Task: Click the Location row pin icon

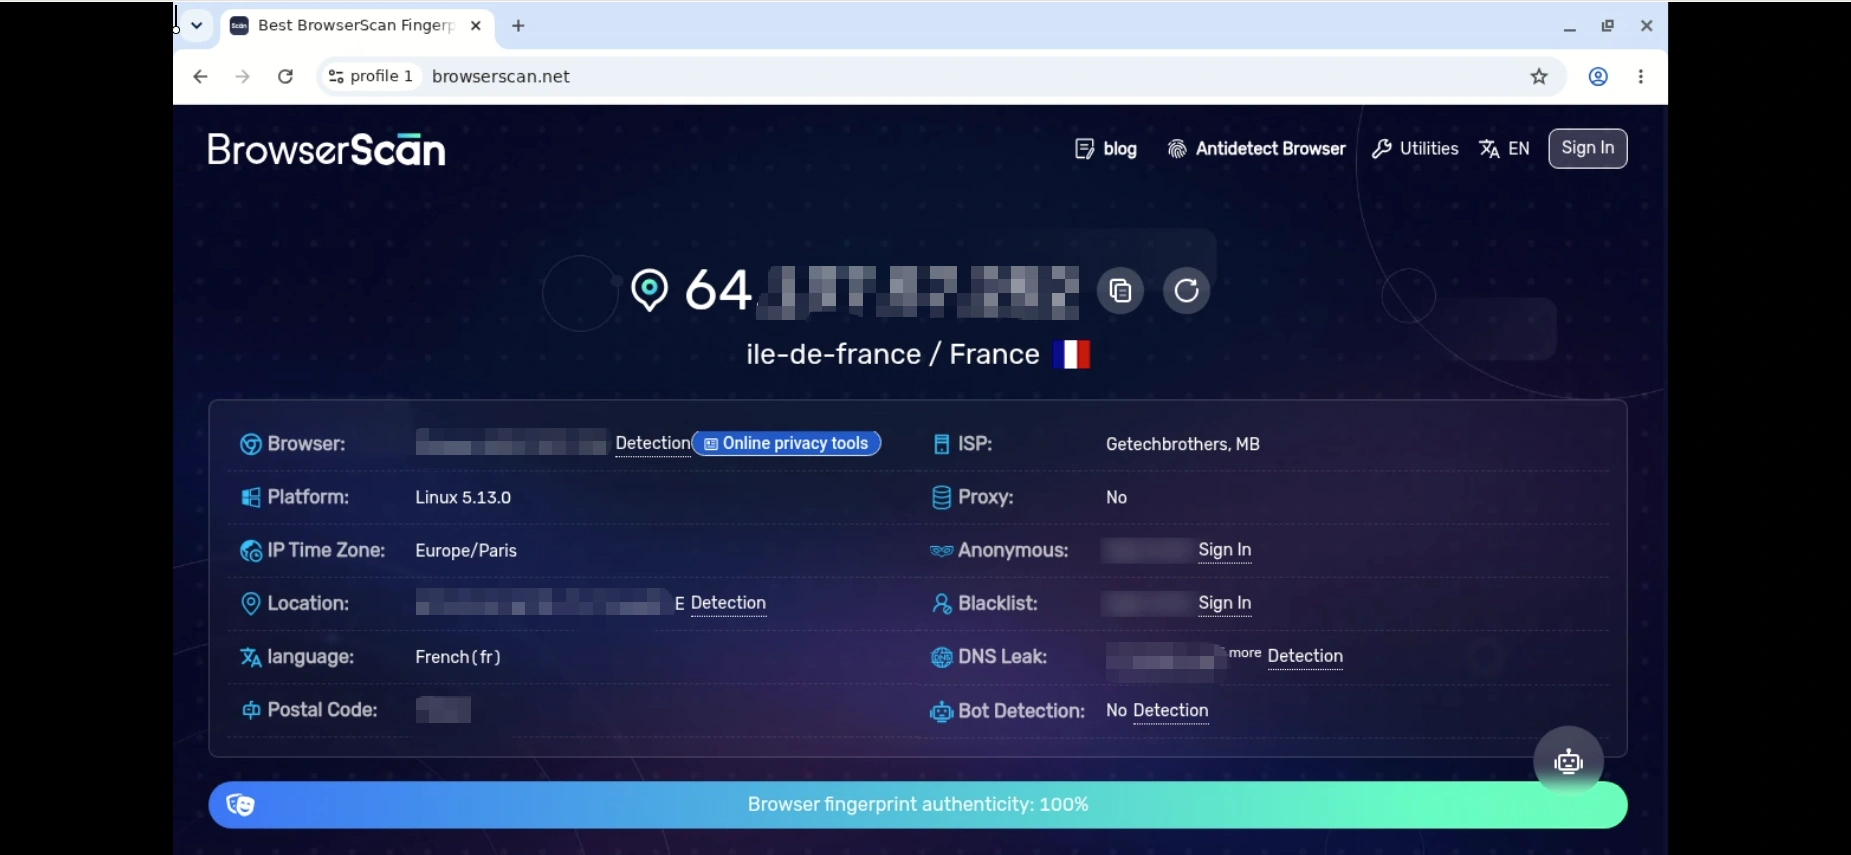Action: click(250, 603)
